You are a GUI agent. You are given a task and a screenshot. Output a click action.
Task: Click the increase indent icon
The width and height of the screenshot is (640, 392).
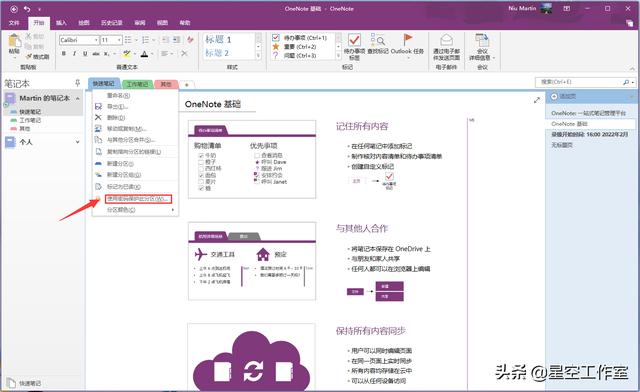pos(176,40)
